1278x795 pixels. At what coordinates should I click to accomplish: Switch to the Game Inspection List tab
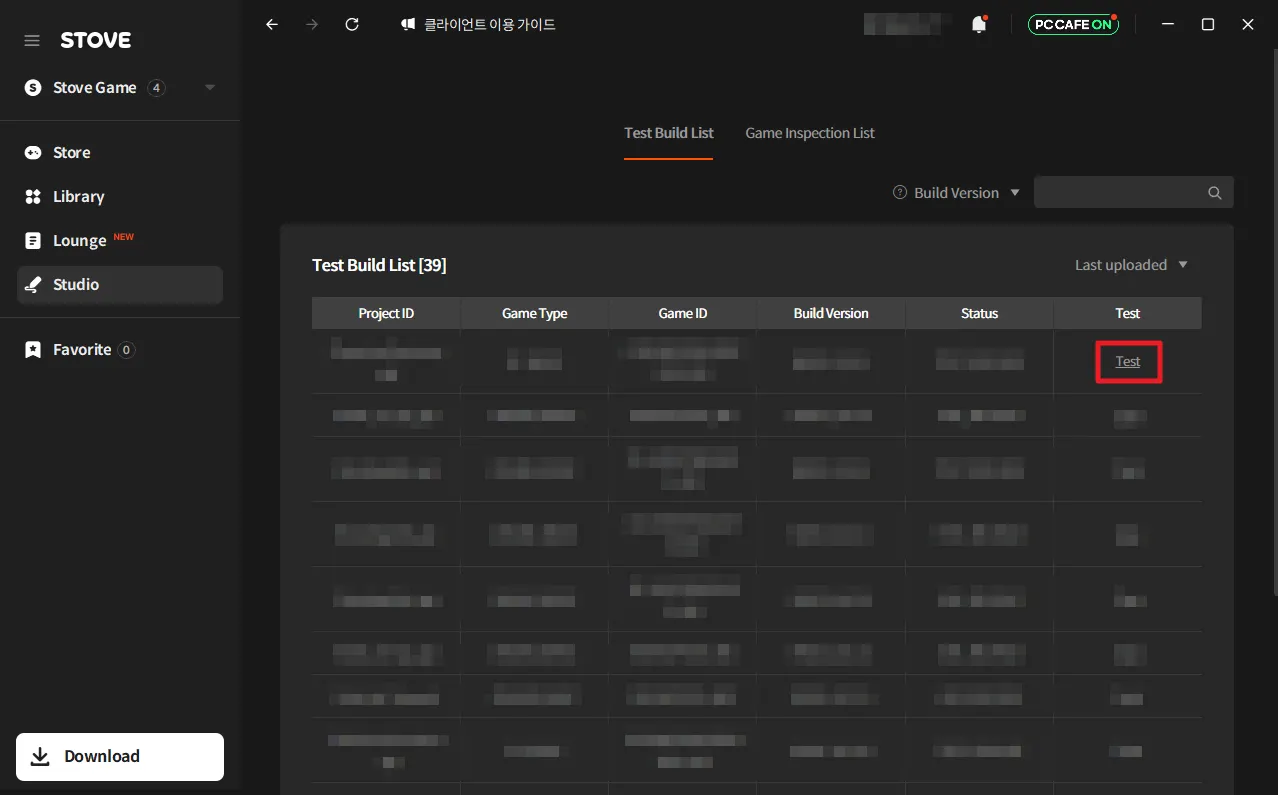(x=810, y=133)
